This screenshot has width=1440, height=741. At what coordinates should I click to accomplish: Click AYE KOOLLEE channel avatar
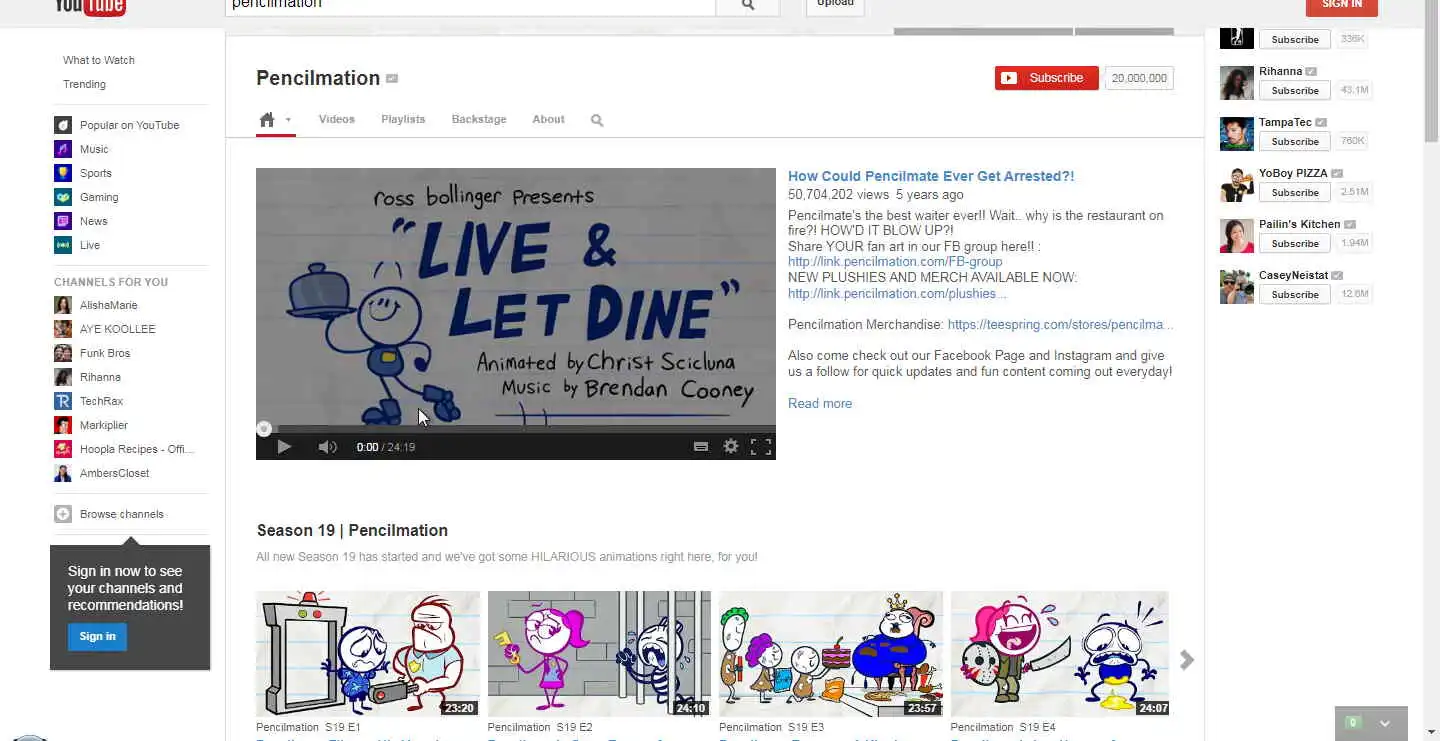click(63, 329)
